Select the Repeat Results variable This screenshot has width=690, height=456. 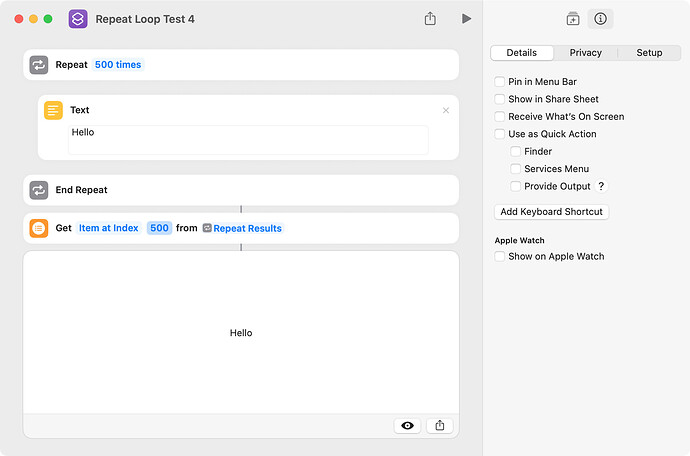click(243, 228)
